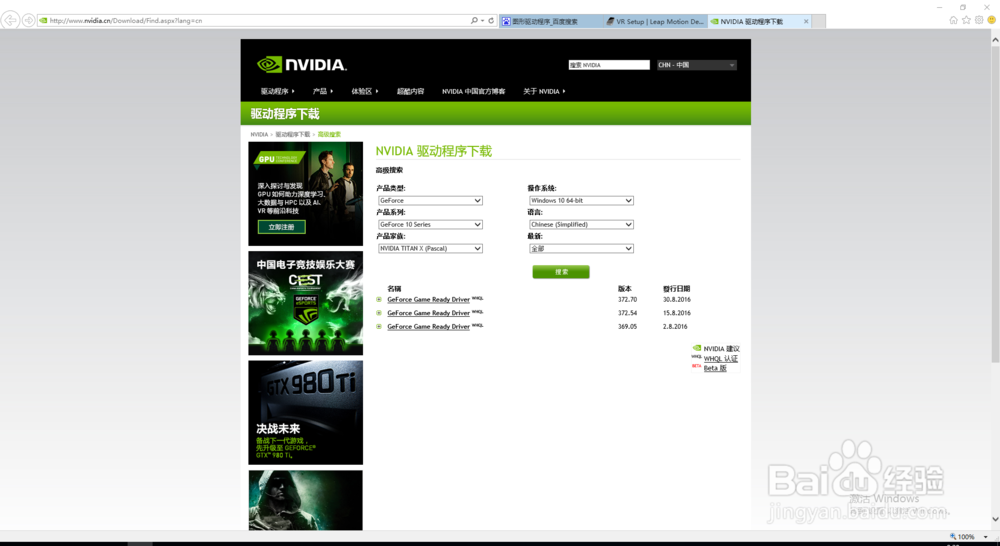Open favorites with the star icon
The image size is (1000, 546).
tap(966, 20)
